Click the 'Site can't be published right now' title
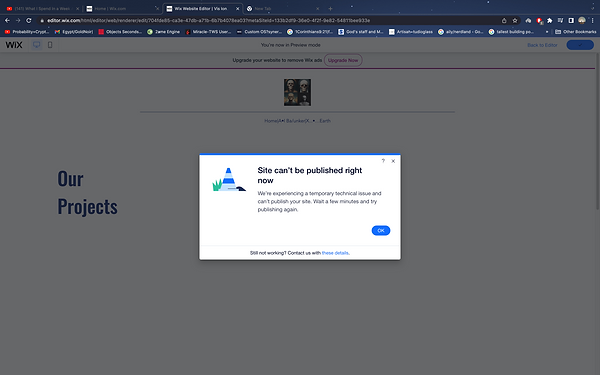Viewport: 600px width, 375px height. [310, 175]
